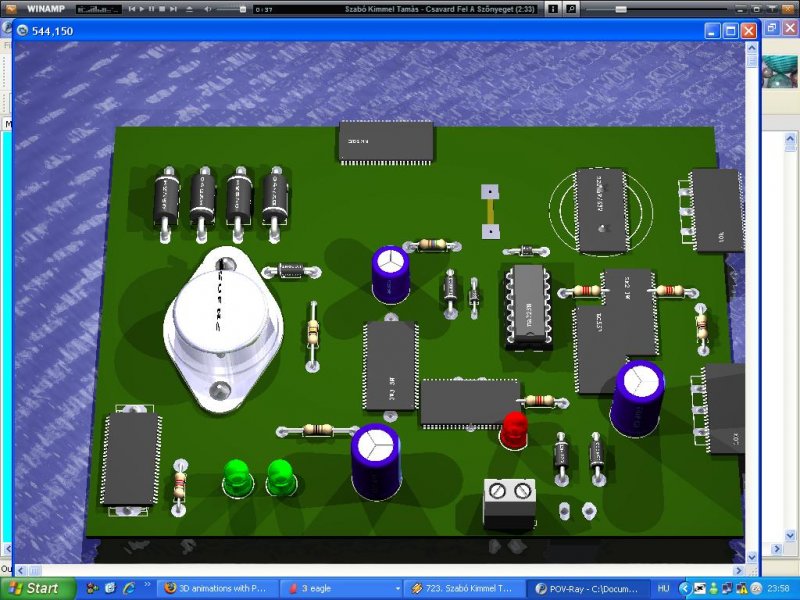The height and width of the screenshot is (600, 800).
Task: Open the 3 eagle taskbar group
Action: (x=341, y=588)
